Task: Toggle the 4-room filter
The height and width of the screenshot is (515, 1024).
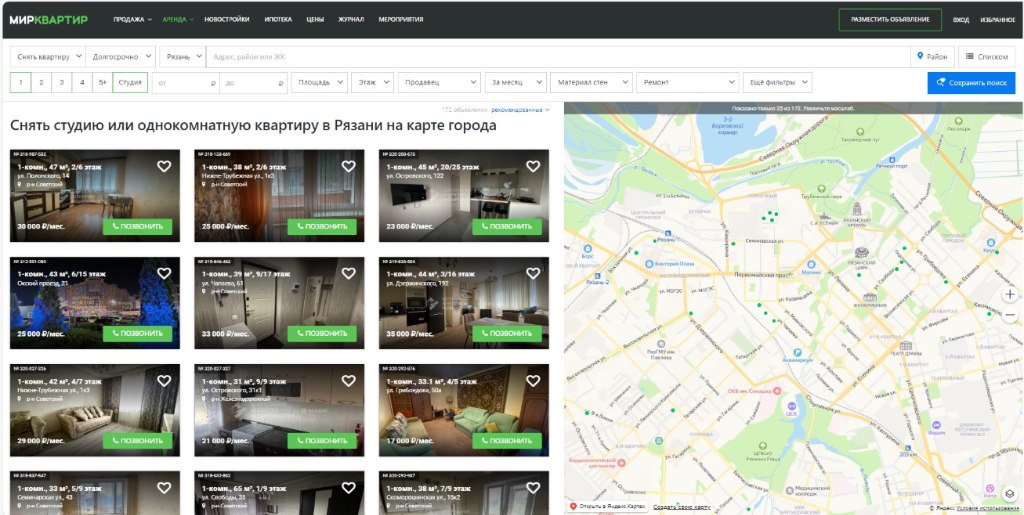Action: click(x=82, y=83)
